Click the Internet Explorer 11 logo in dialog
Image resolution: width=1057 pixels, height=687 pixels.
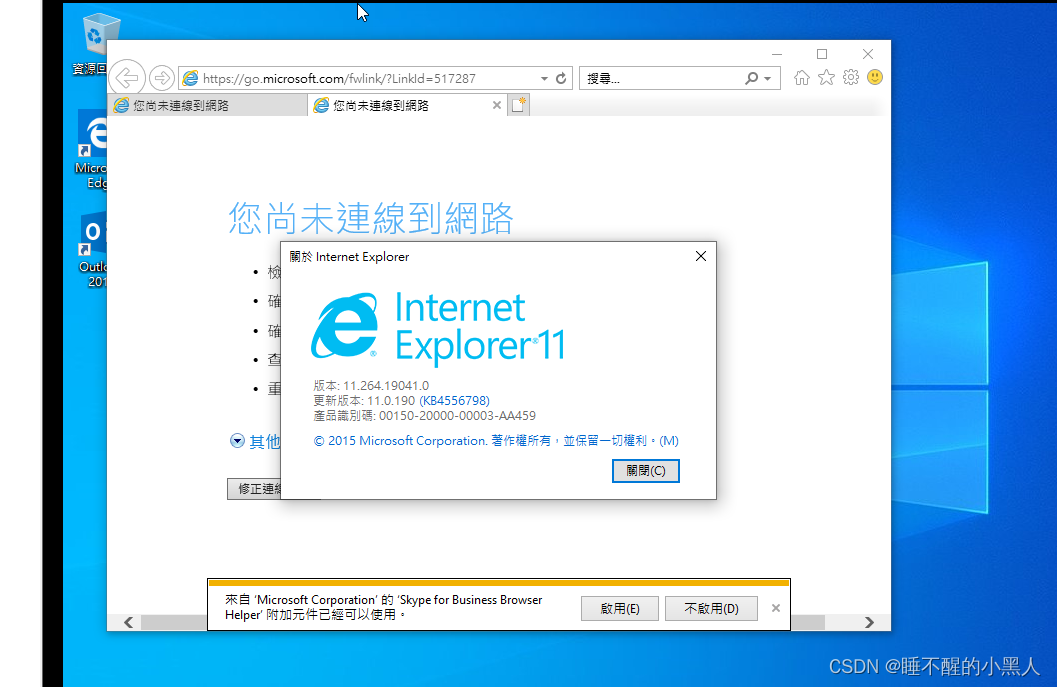click(x=437, y=328)
